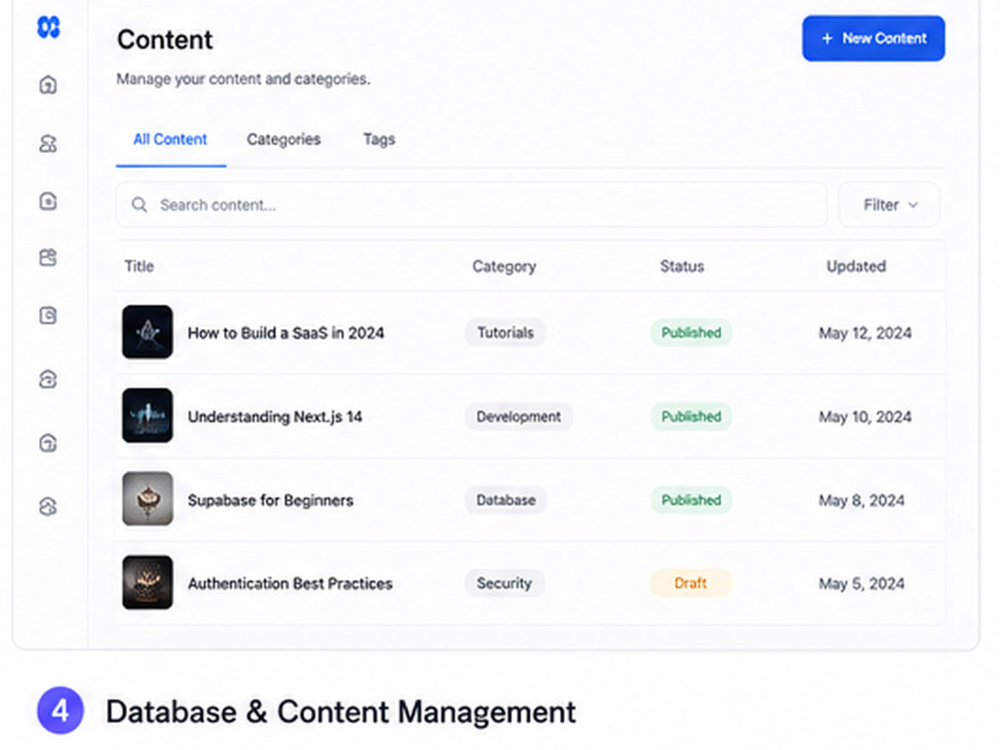Click the Tutorials category badge
The height and width of the screenshot is (750, 1000).
tap(505, 332)
